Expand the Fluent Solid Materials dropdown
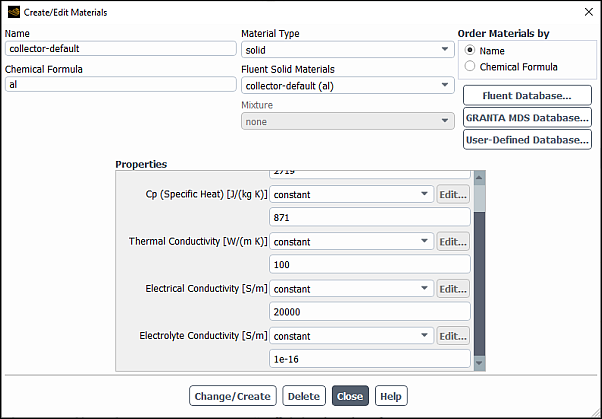The height and width of the screenshot is (419, 602). pyautogui.click(x=347, y=86)
